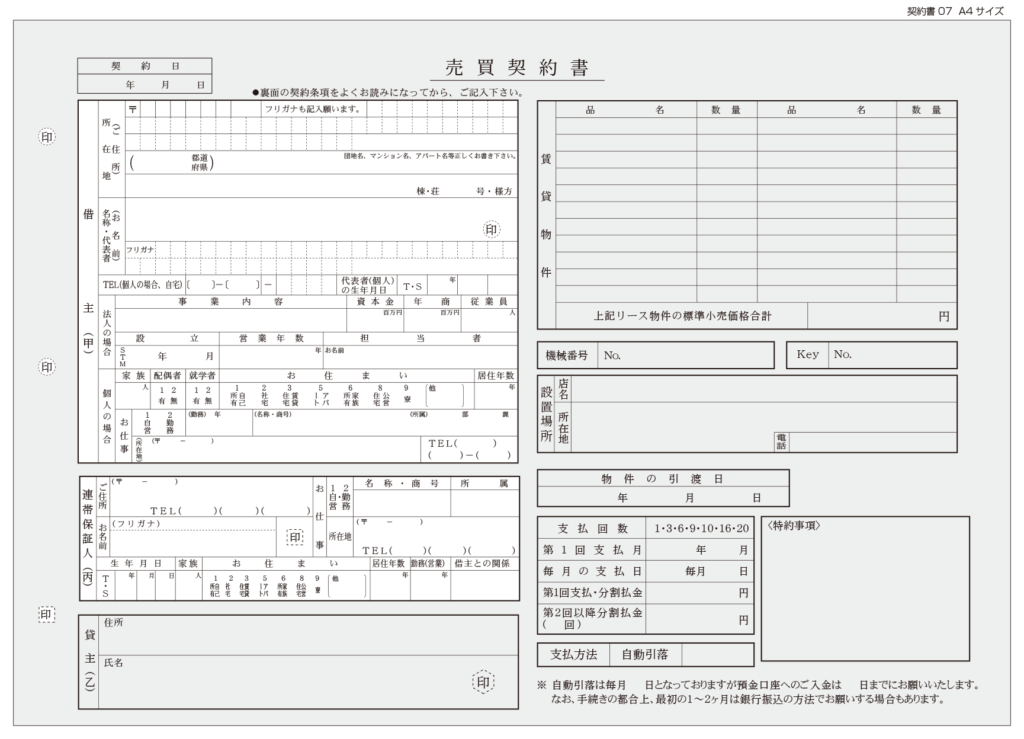Click the round 印 seal in lender section

pos(483,682)
